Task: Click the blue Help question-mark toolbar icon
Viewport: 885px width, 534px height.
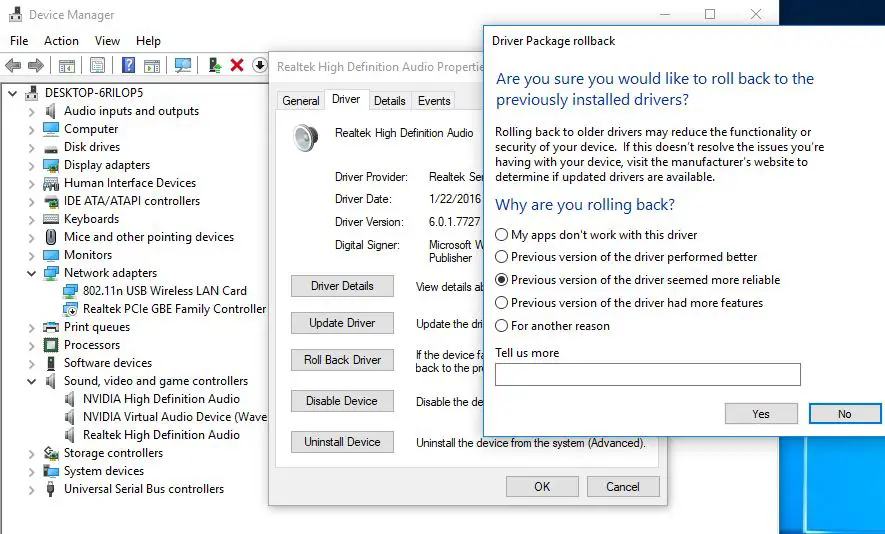Action: [128, 65]
